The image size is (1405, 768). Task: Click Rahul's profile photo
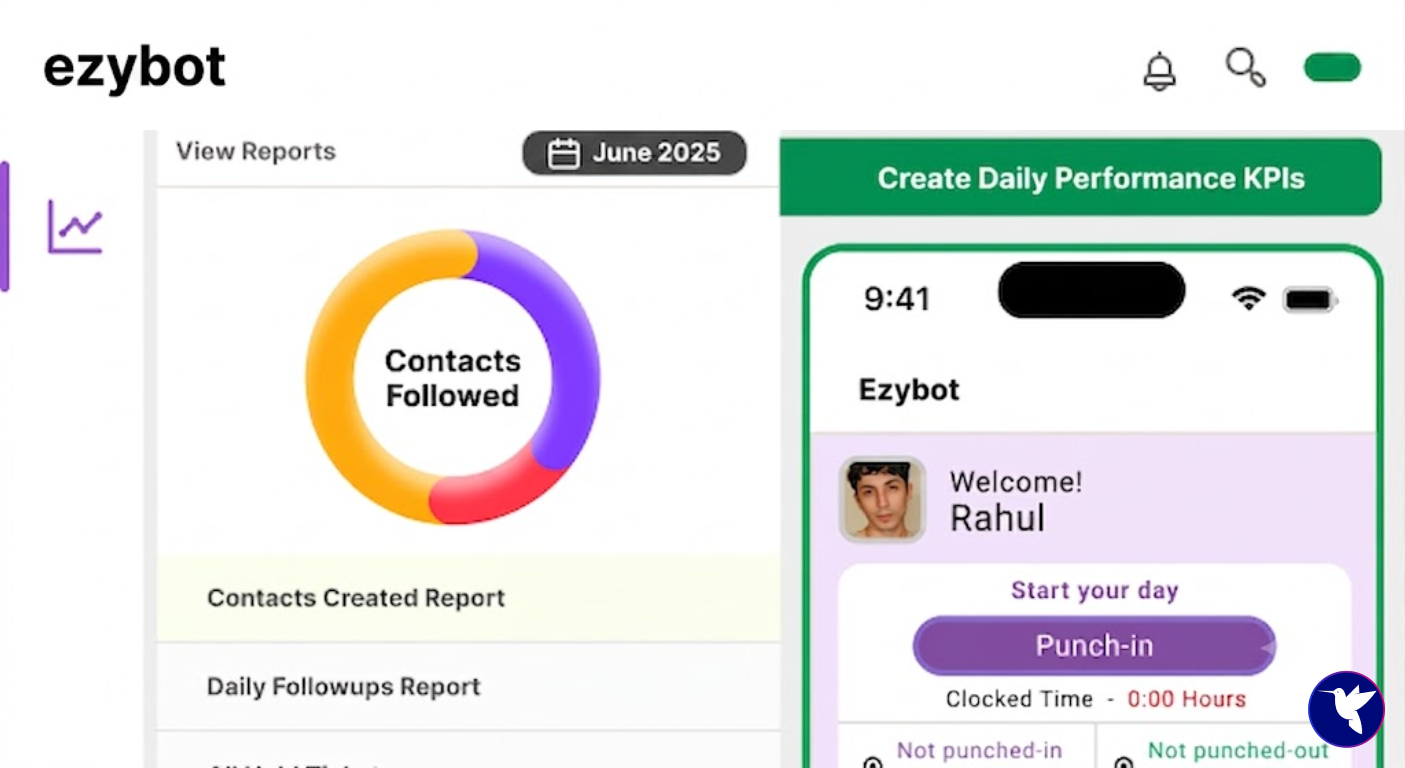[x=882, y=500]
